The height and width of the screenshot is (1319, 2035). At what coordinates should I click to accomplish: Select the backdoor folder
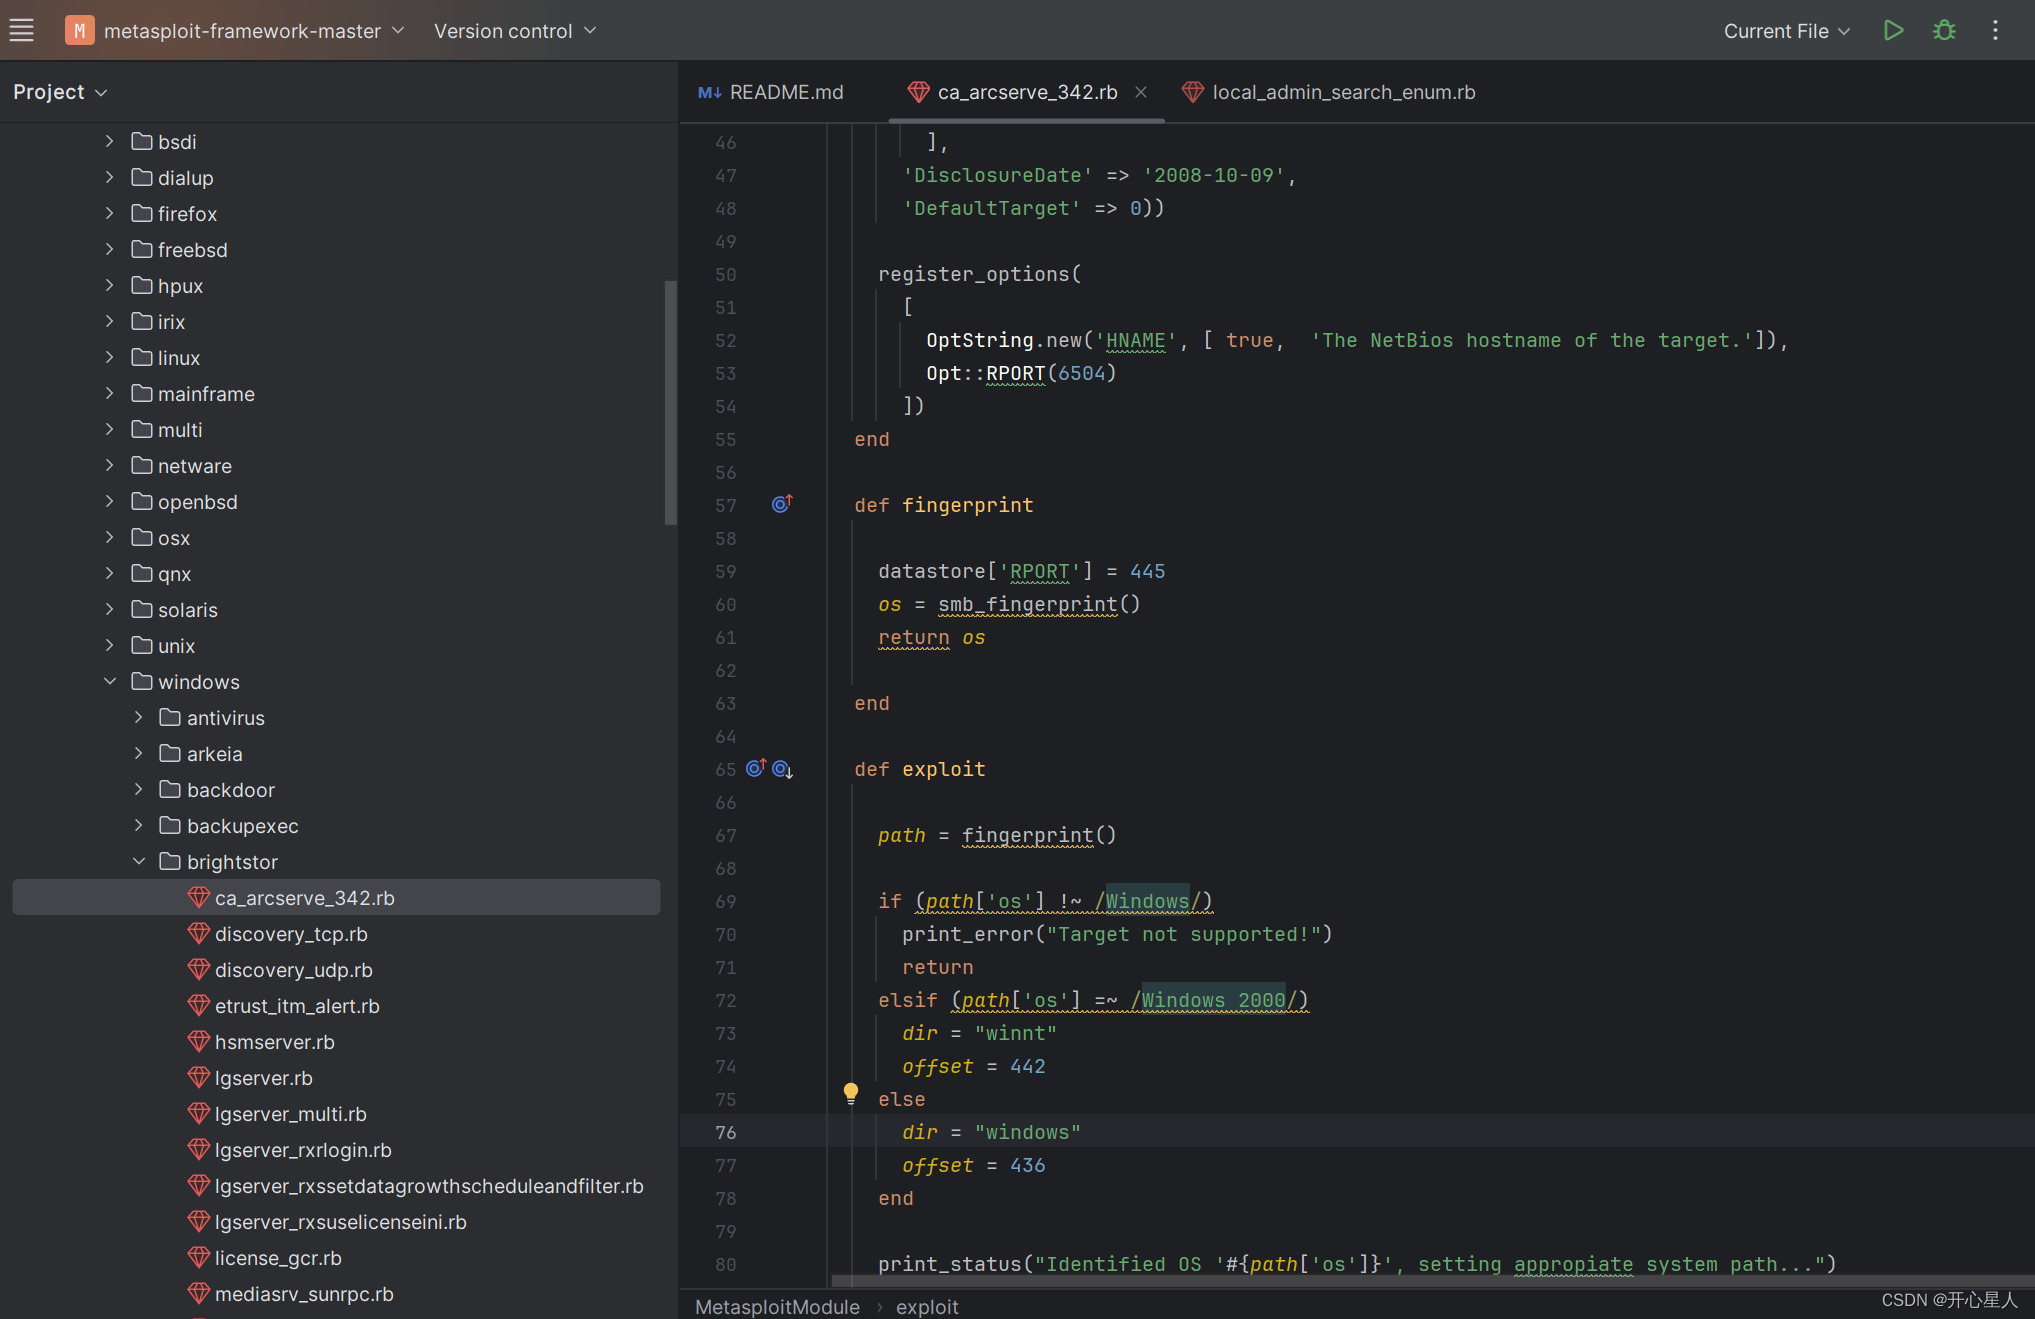(230, 789)
